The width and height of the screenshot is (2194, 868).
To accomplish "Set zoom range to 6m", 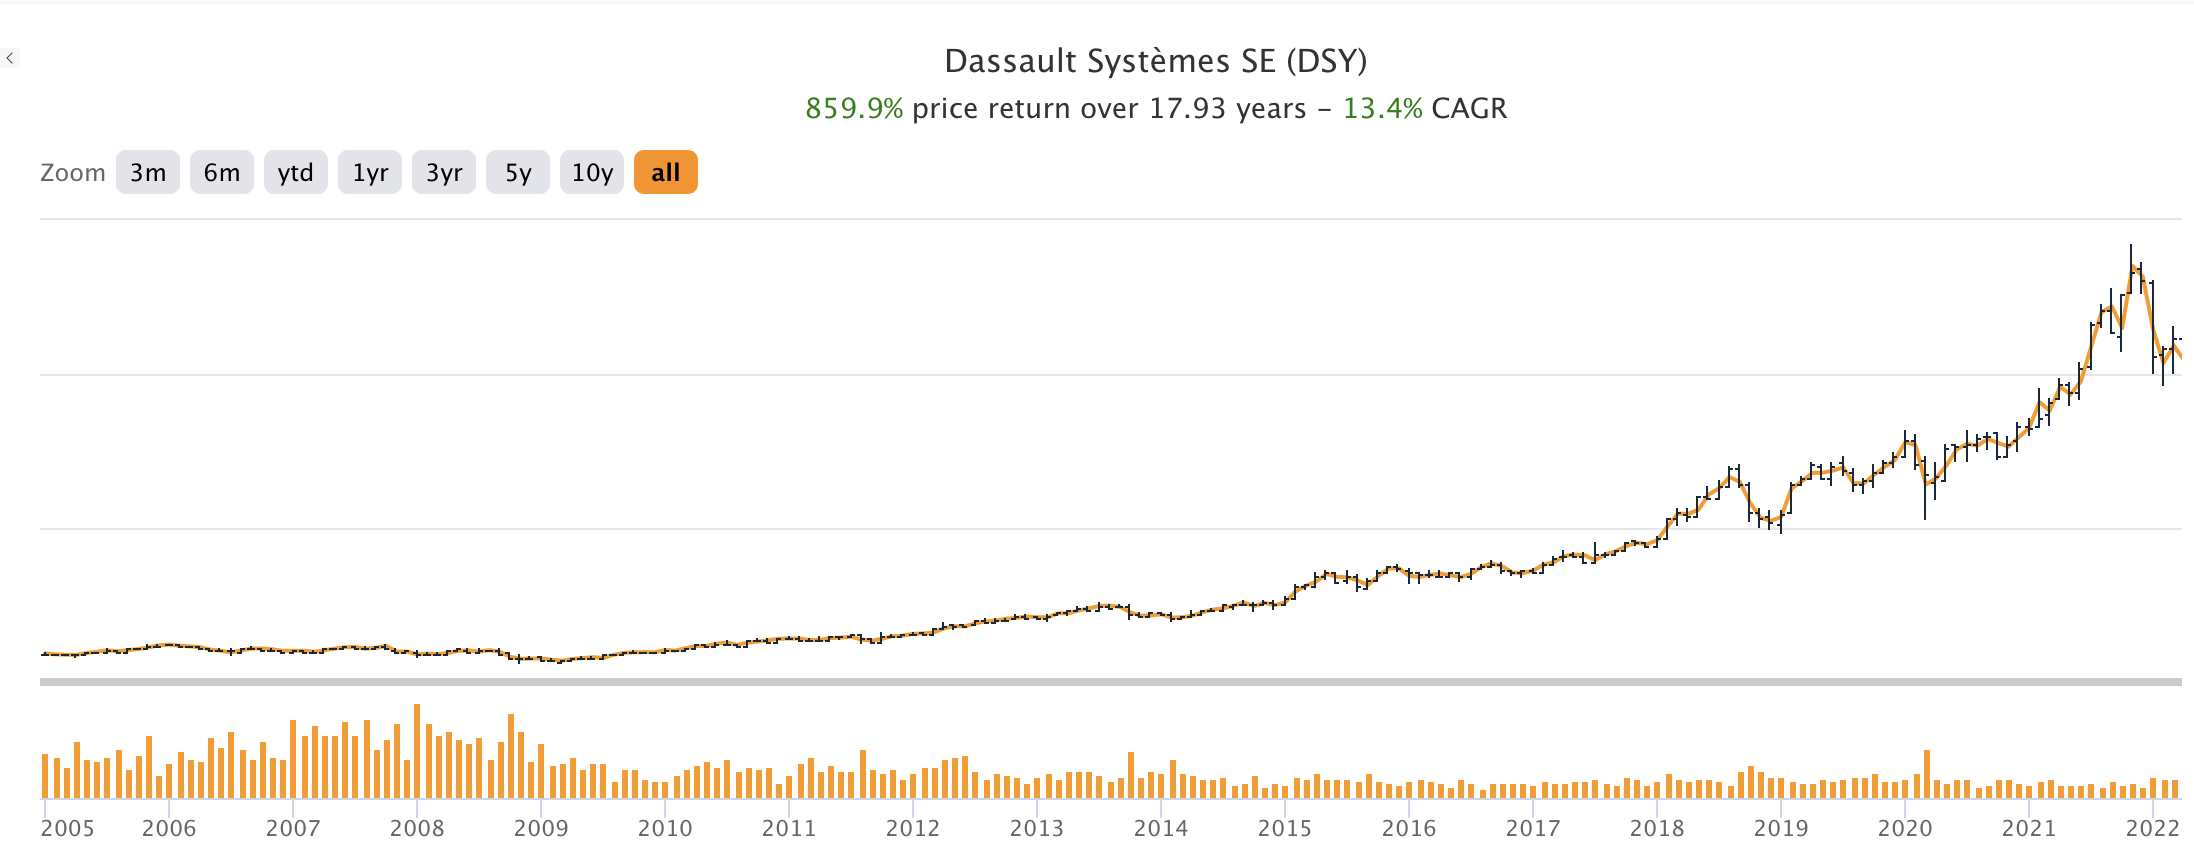I will (222, 172).
